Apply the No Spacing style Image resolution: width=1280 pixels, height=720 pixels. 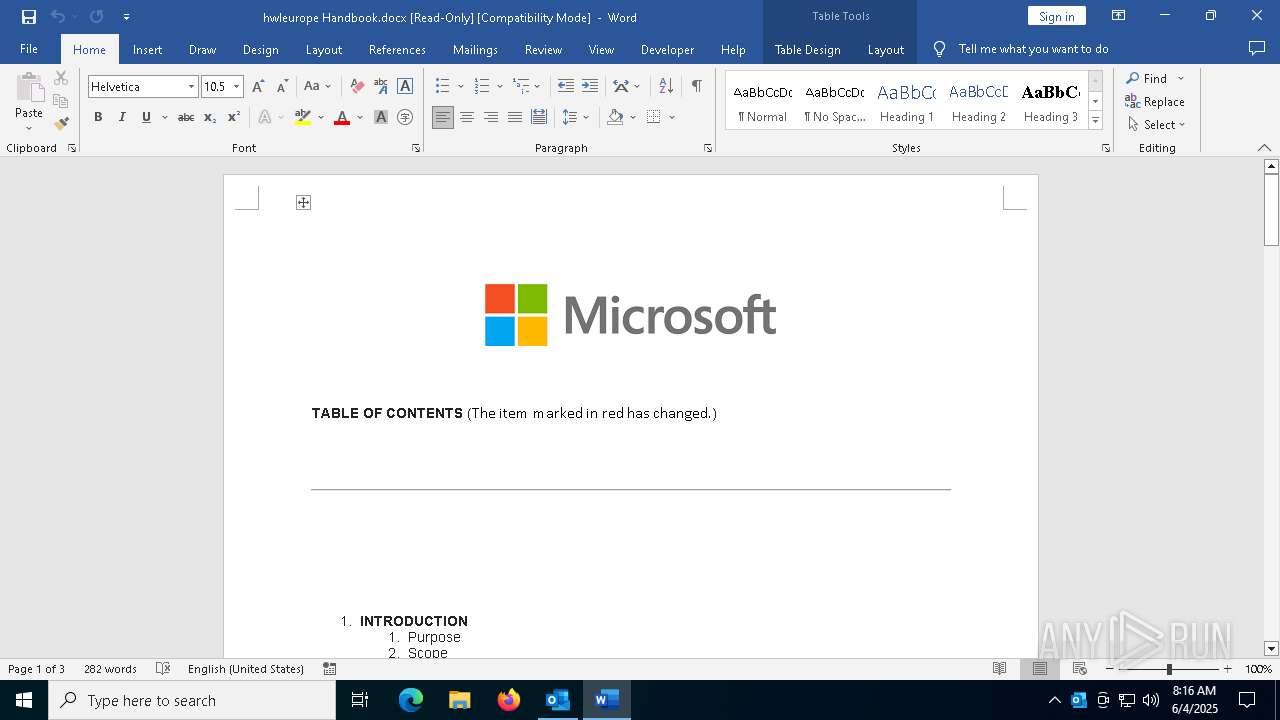click(x=835, y=102)
